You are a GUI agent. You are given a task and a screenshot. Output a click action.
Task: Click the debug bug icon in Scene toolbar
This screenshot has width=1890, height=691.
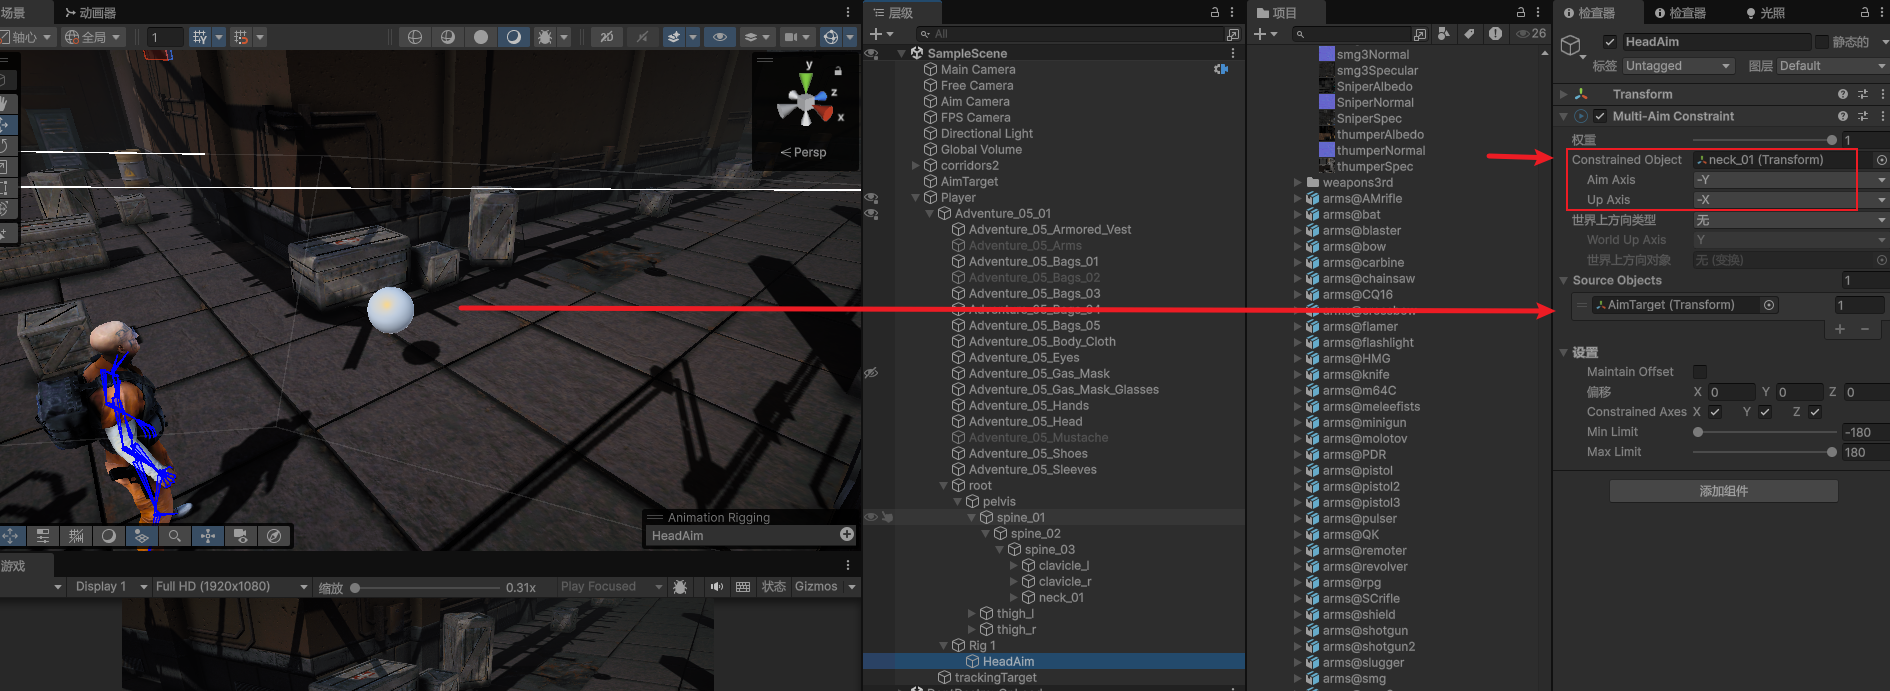pos(544,37)
